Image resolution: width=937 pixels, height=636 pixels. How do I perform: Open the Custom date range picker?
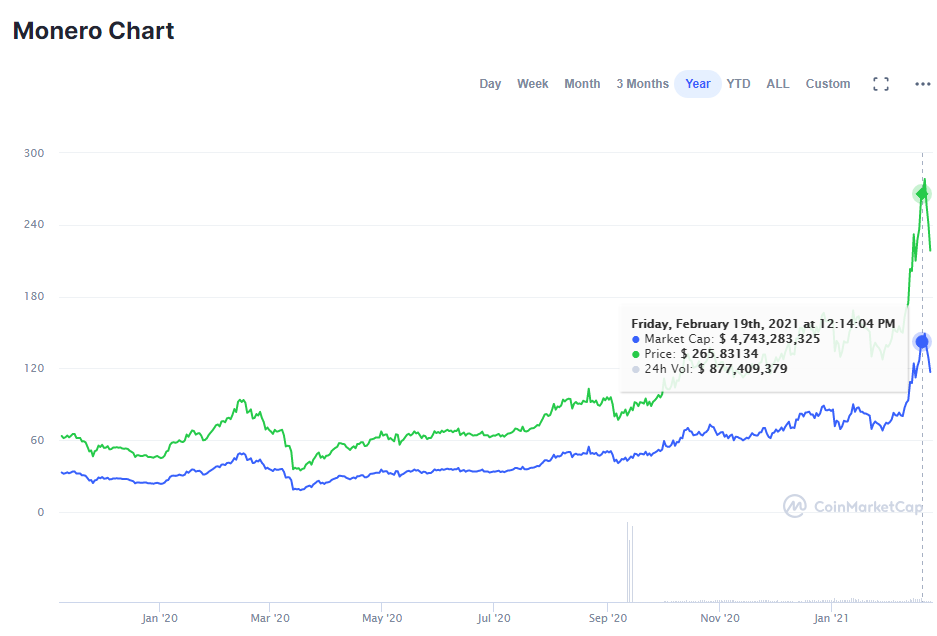pos(828,84)
